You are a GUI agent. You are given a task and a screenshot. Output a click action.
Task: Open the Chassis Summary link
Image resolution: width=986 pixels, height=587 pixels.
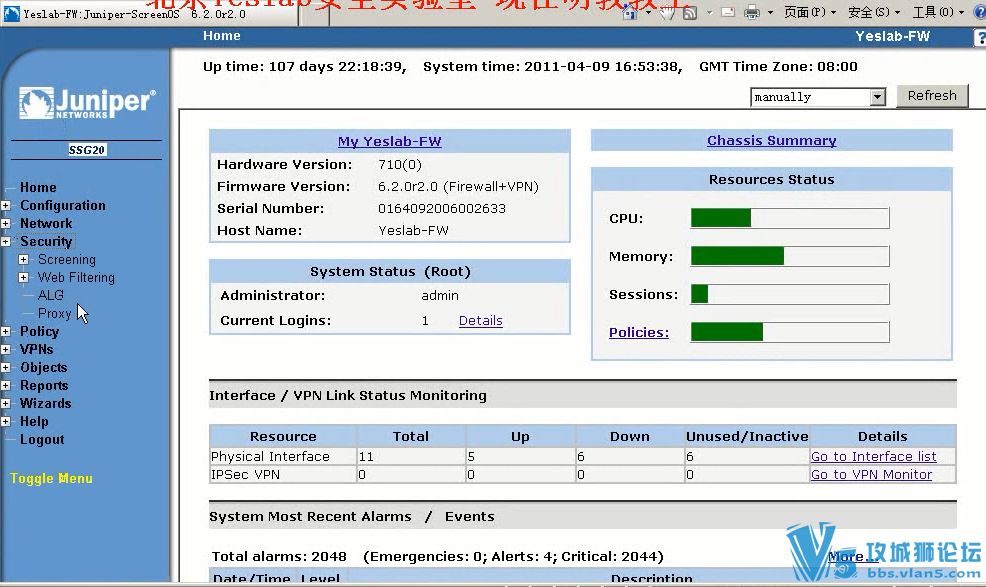pos(771,140)
